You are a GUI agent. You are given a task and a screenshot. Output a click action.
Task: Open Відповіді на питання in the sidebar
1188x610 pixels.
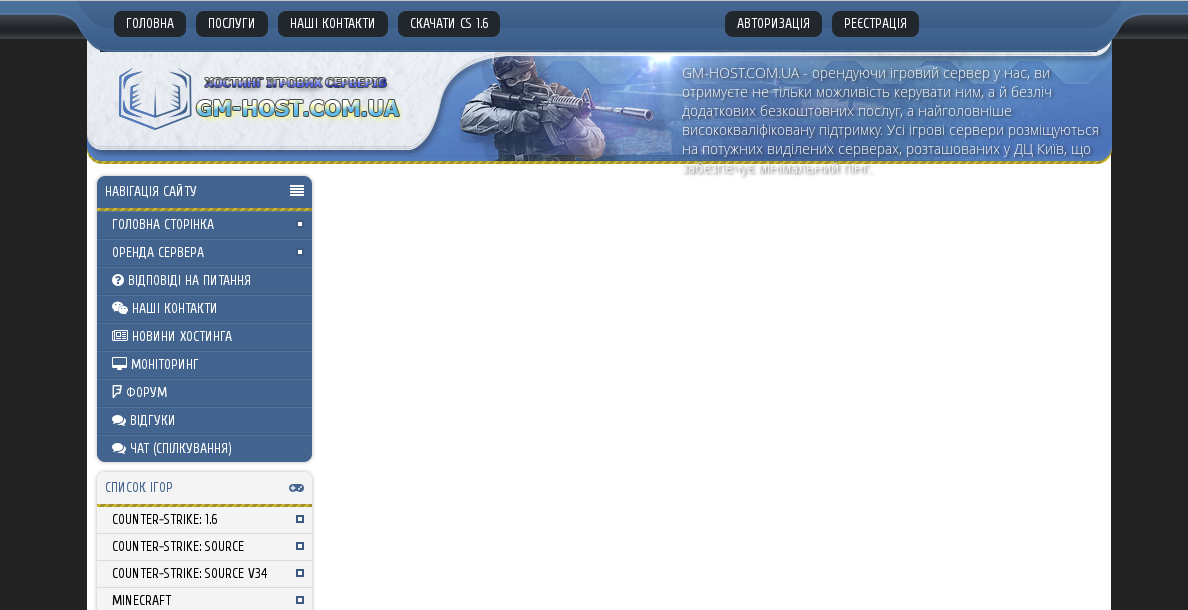205,281
